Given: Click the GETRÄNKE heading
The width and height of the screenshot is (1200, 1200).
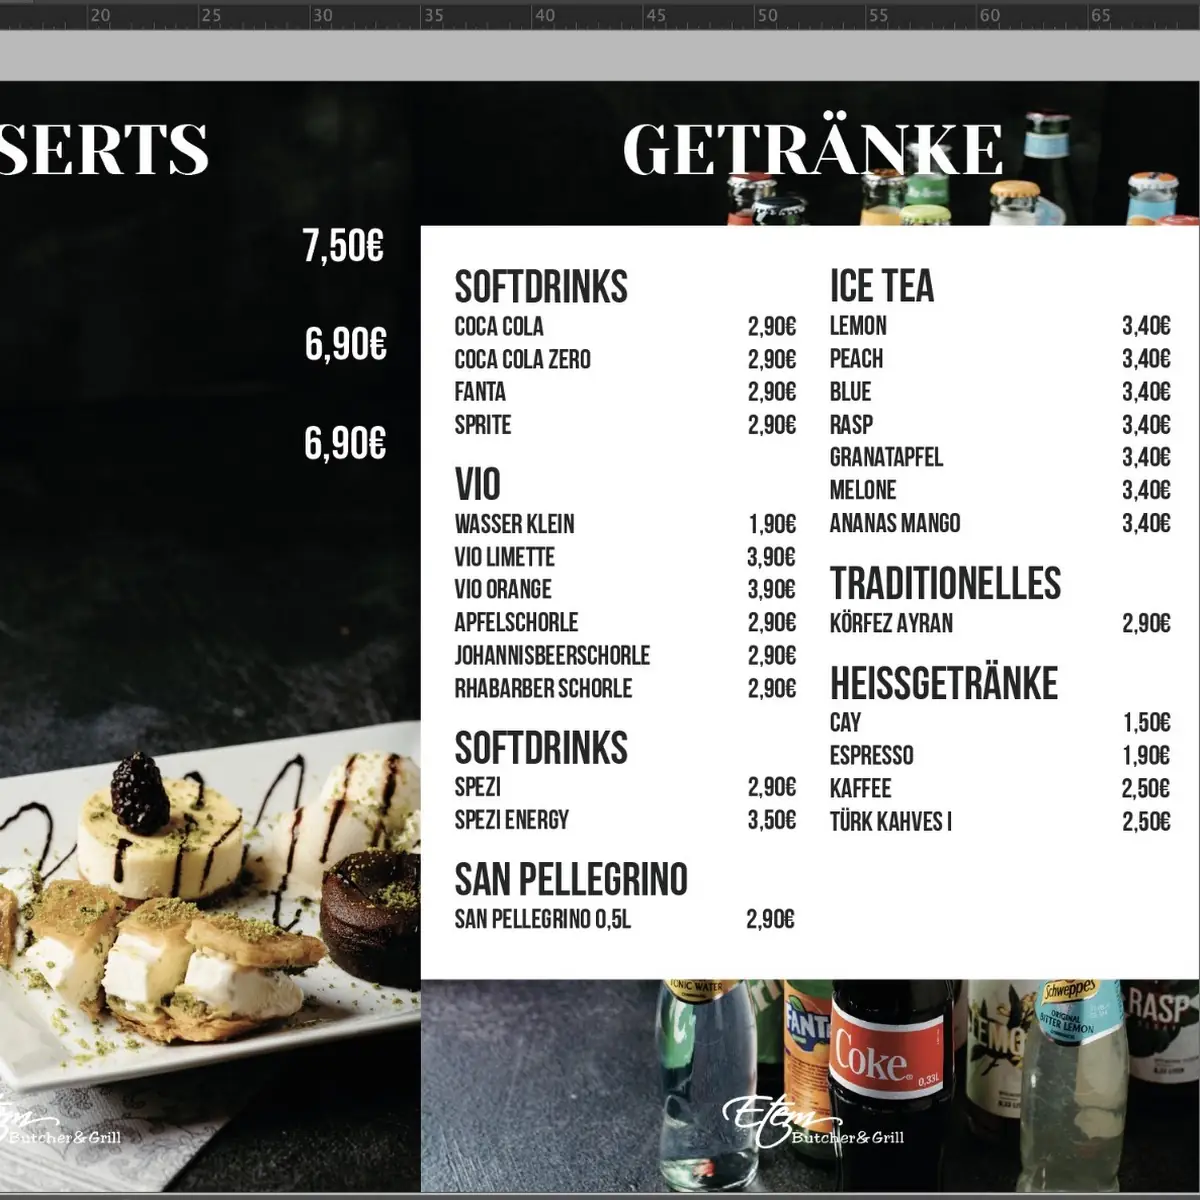Looking at the screenshot, I should [812, 148].
